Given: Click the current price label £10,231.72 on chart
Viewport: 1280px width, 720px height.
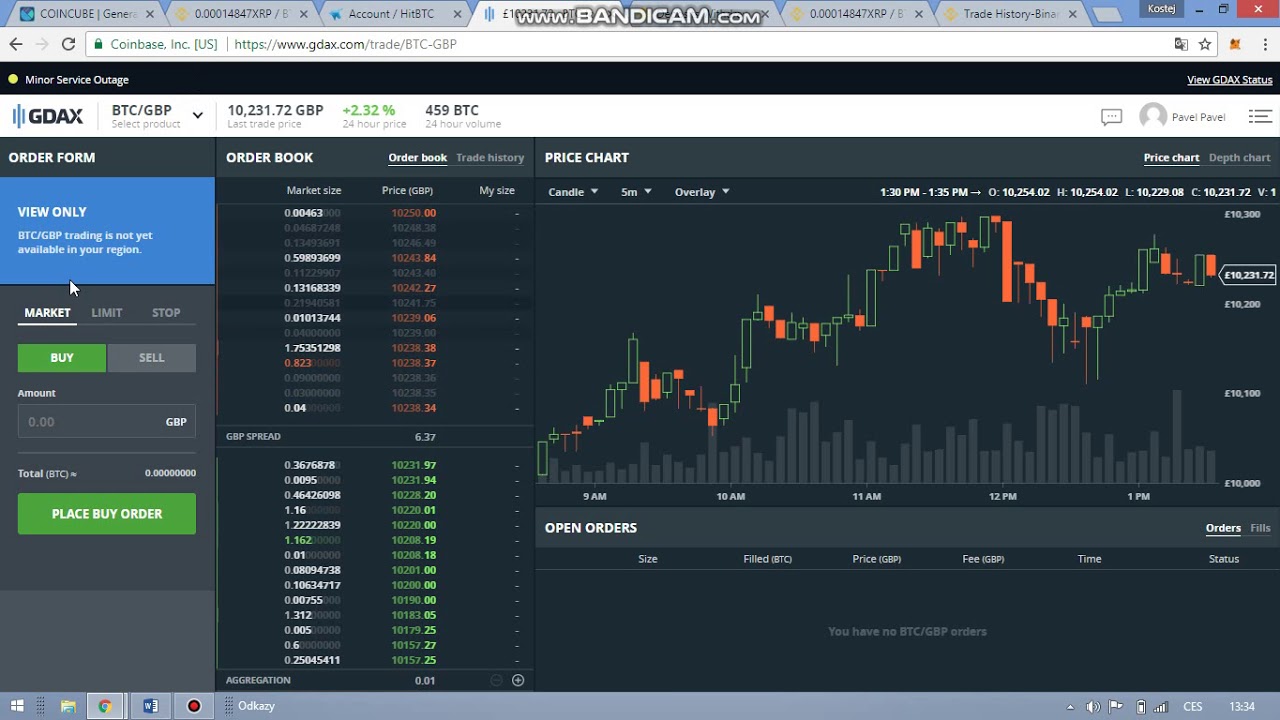Looking at the screenshot, I should point(1248,275).
